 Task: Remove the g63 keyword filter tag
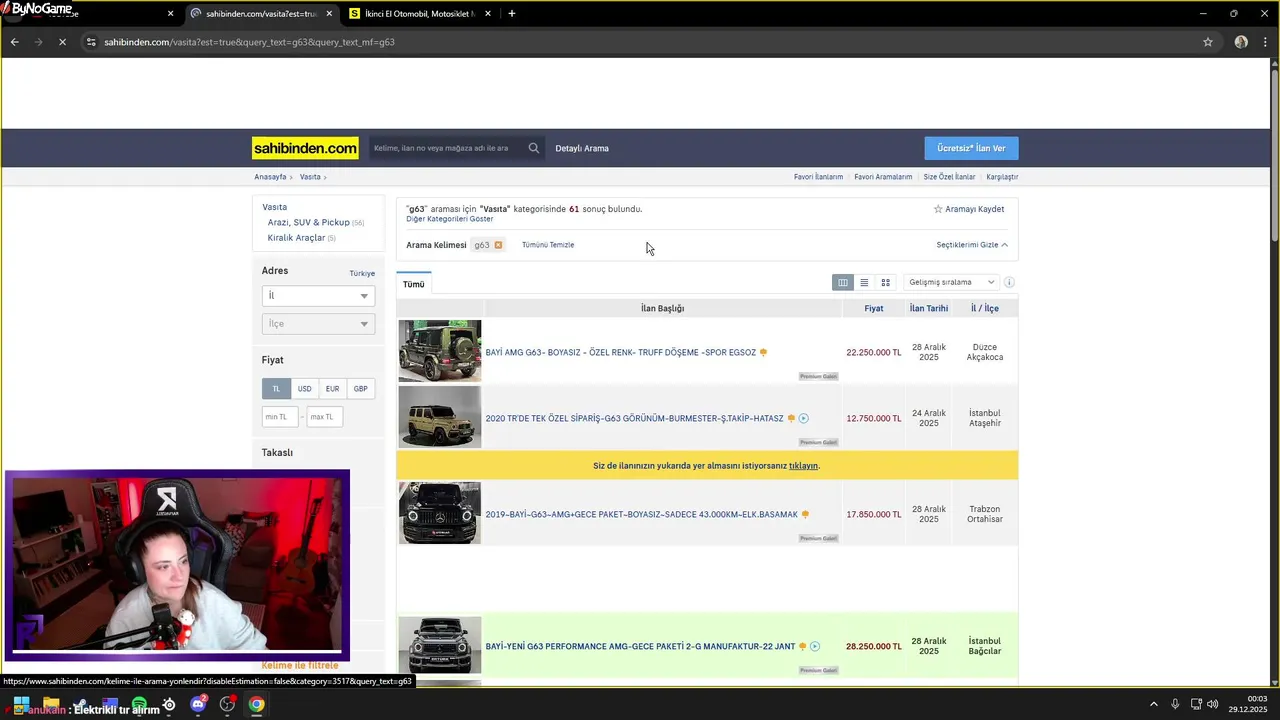pos(498,245)
